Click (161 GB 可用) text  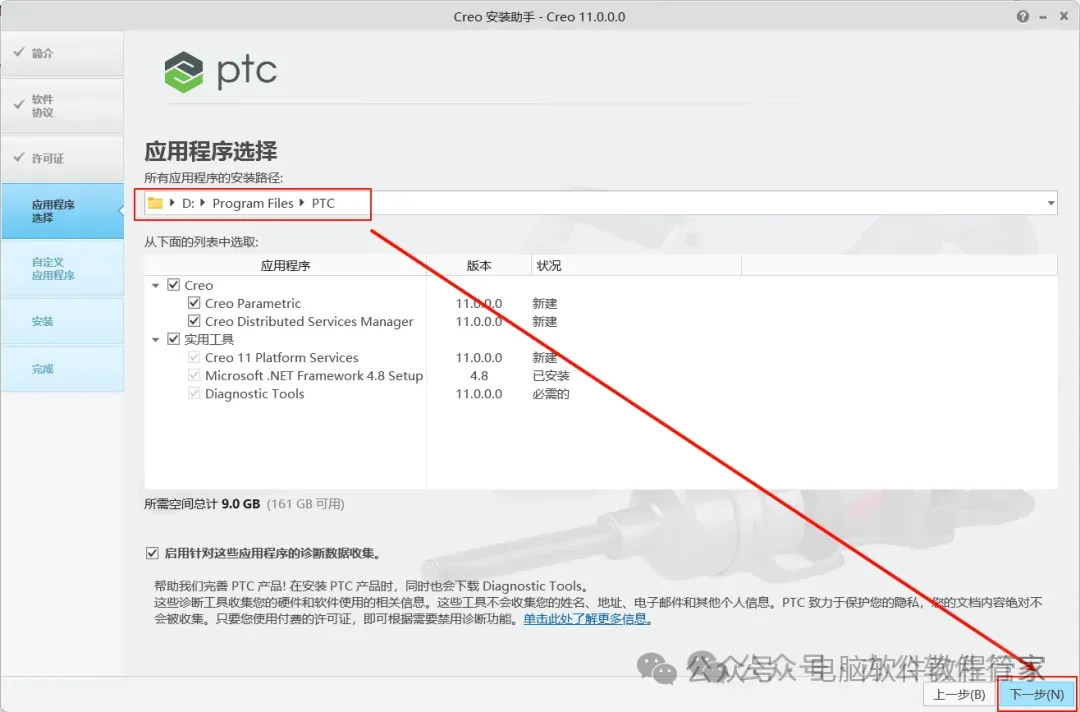[x=305, y=503]
